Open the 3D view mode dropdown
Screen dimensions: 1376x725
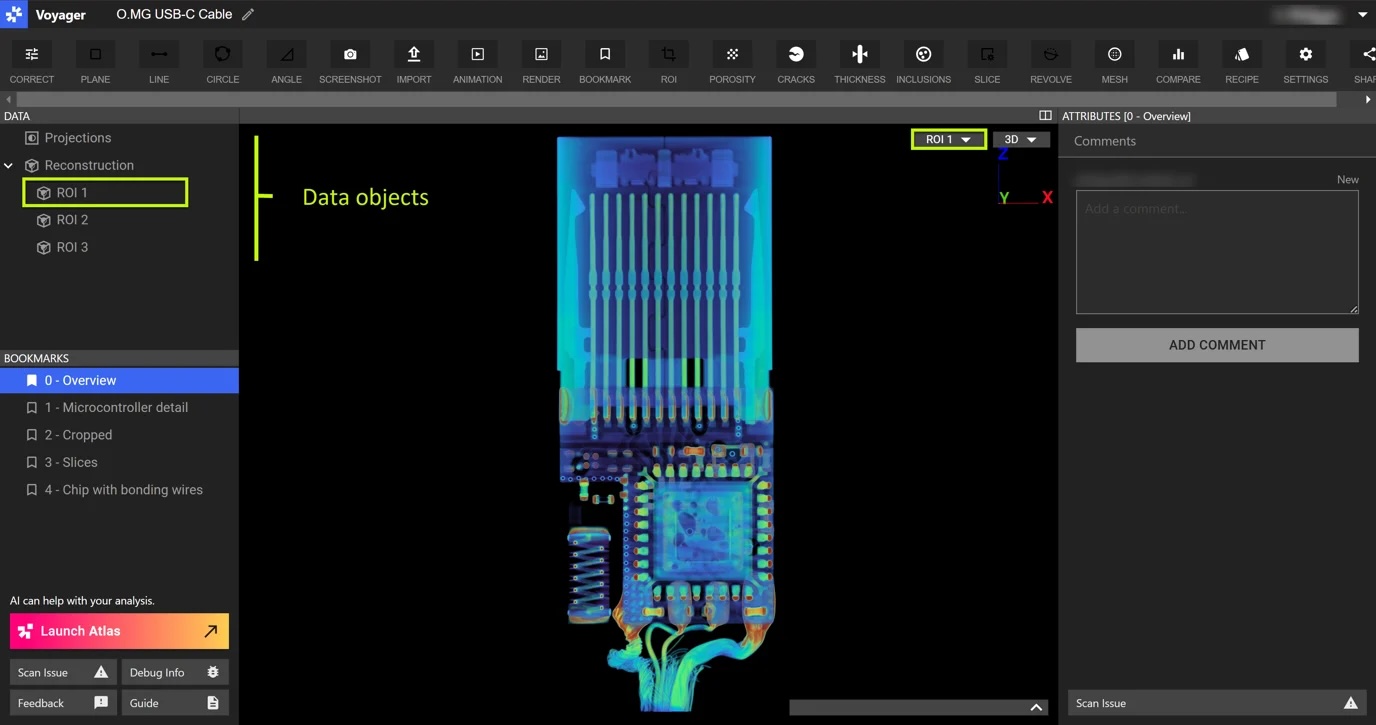pyautogui.click(x=1021, y=140)
